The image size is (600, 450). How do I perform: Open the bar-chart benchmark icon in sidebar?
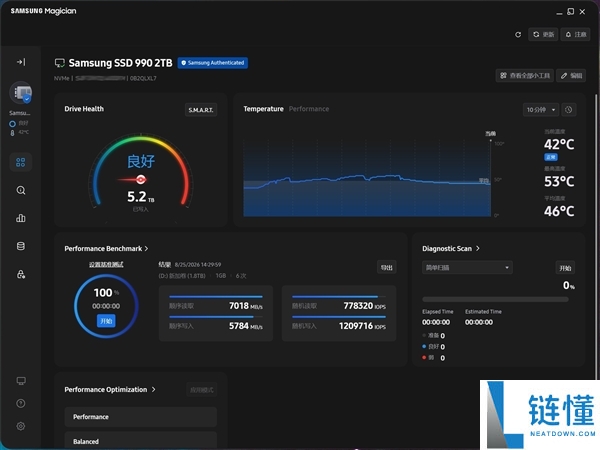[21, 218]
